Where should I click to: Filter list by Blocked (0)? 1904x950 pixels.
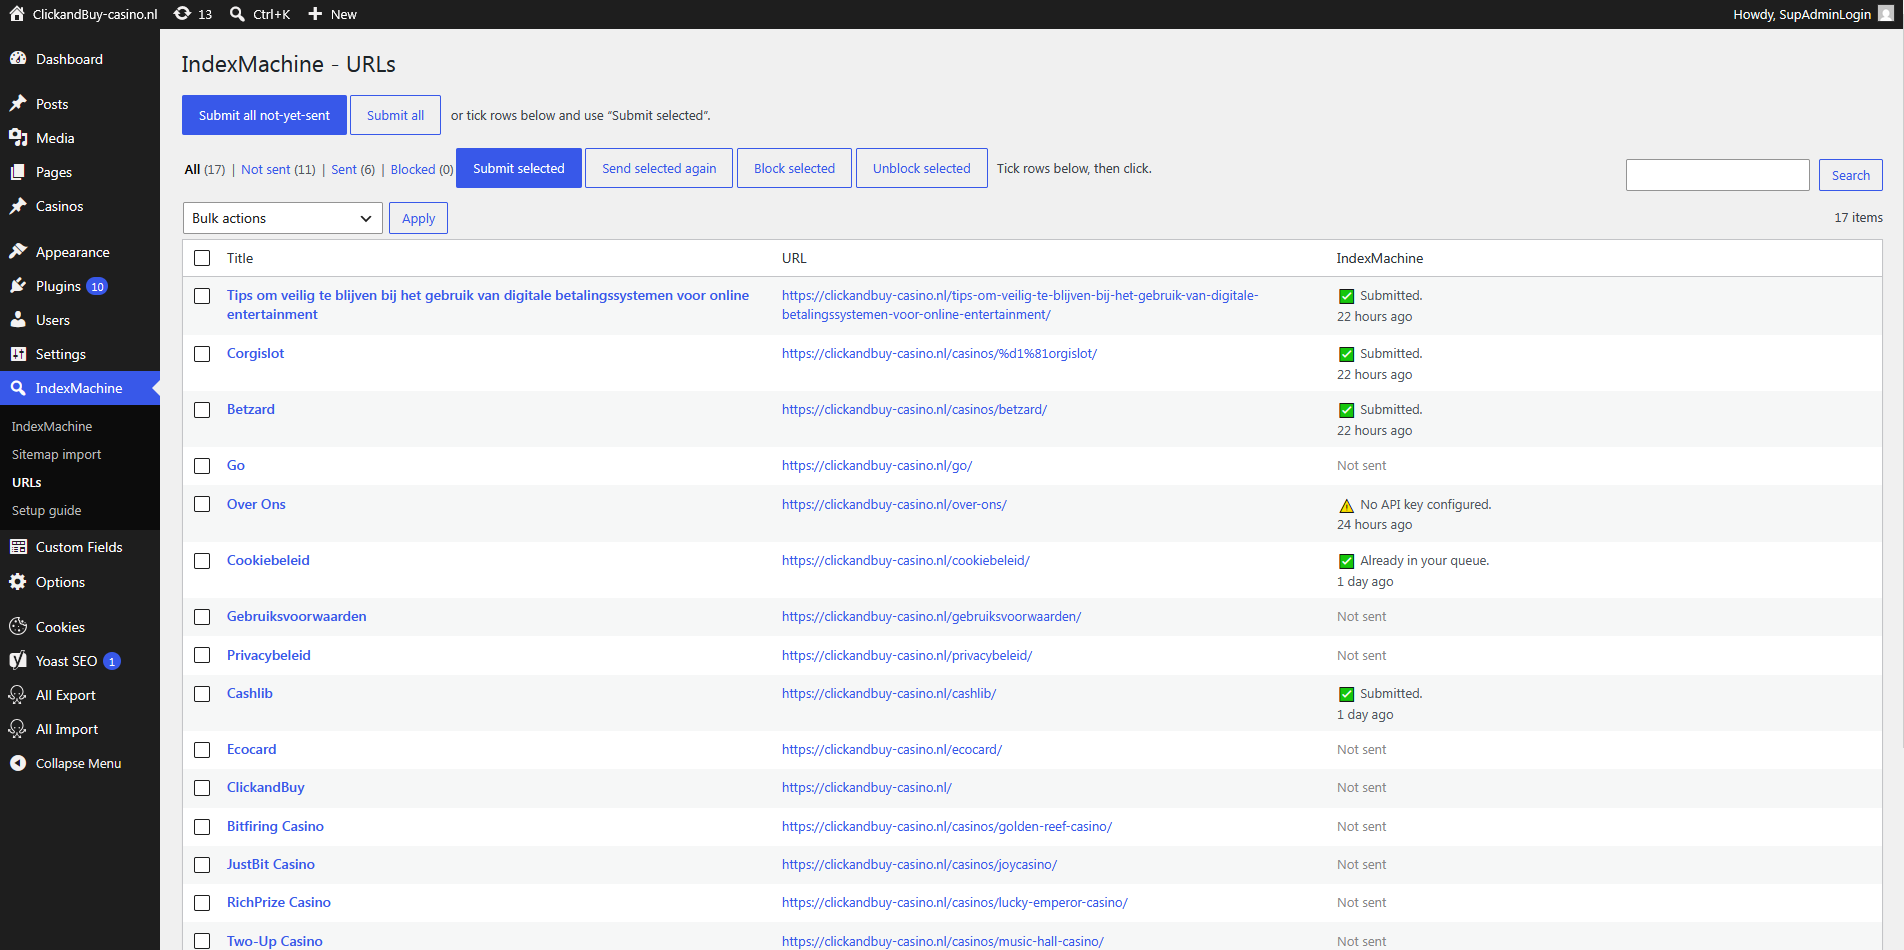(422, 169)
